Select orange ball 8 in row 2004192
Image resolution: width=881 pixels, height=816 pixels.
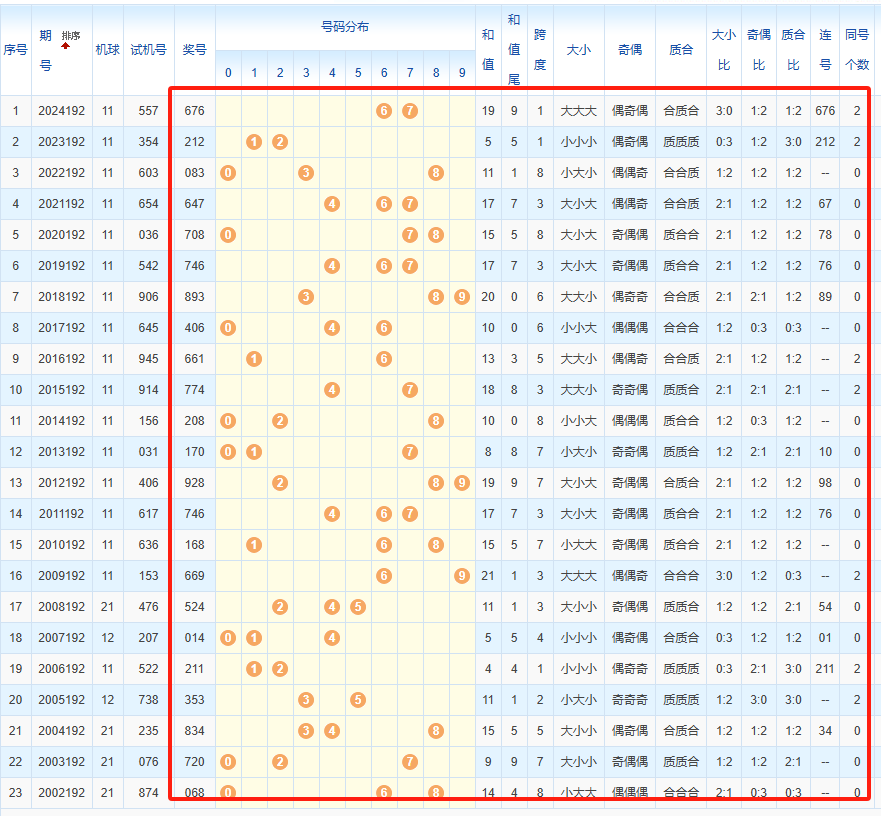pos(436,731)
